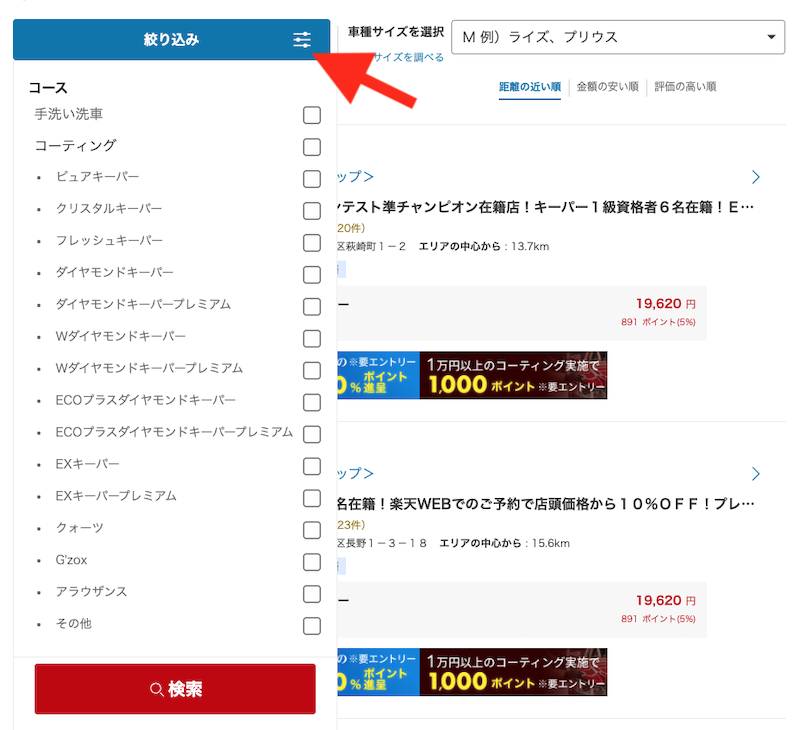Sort results by 金額の安い順
800x730 pixels.
tap(607, 87)
